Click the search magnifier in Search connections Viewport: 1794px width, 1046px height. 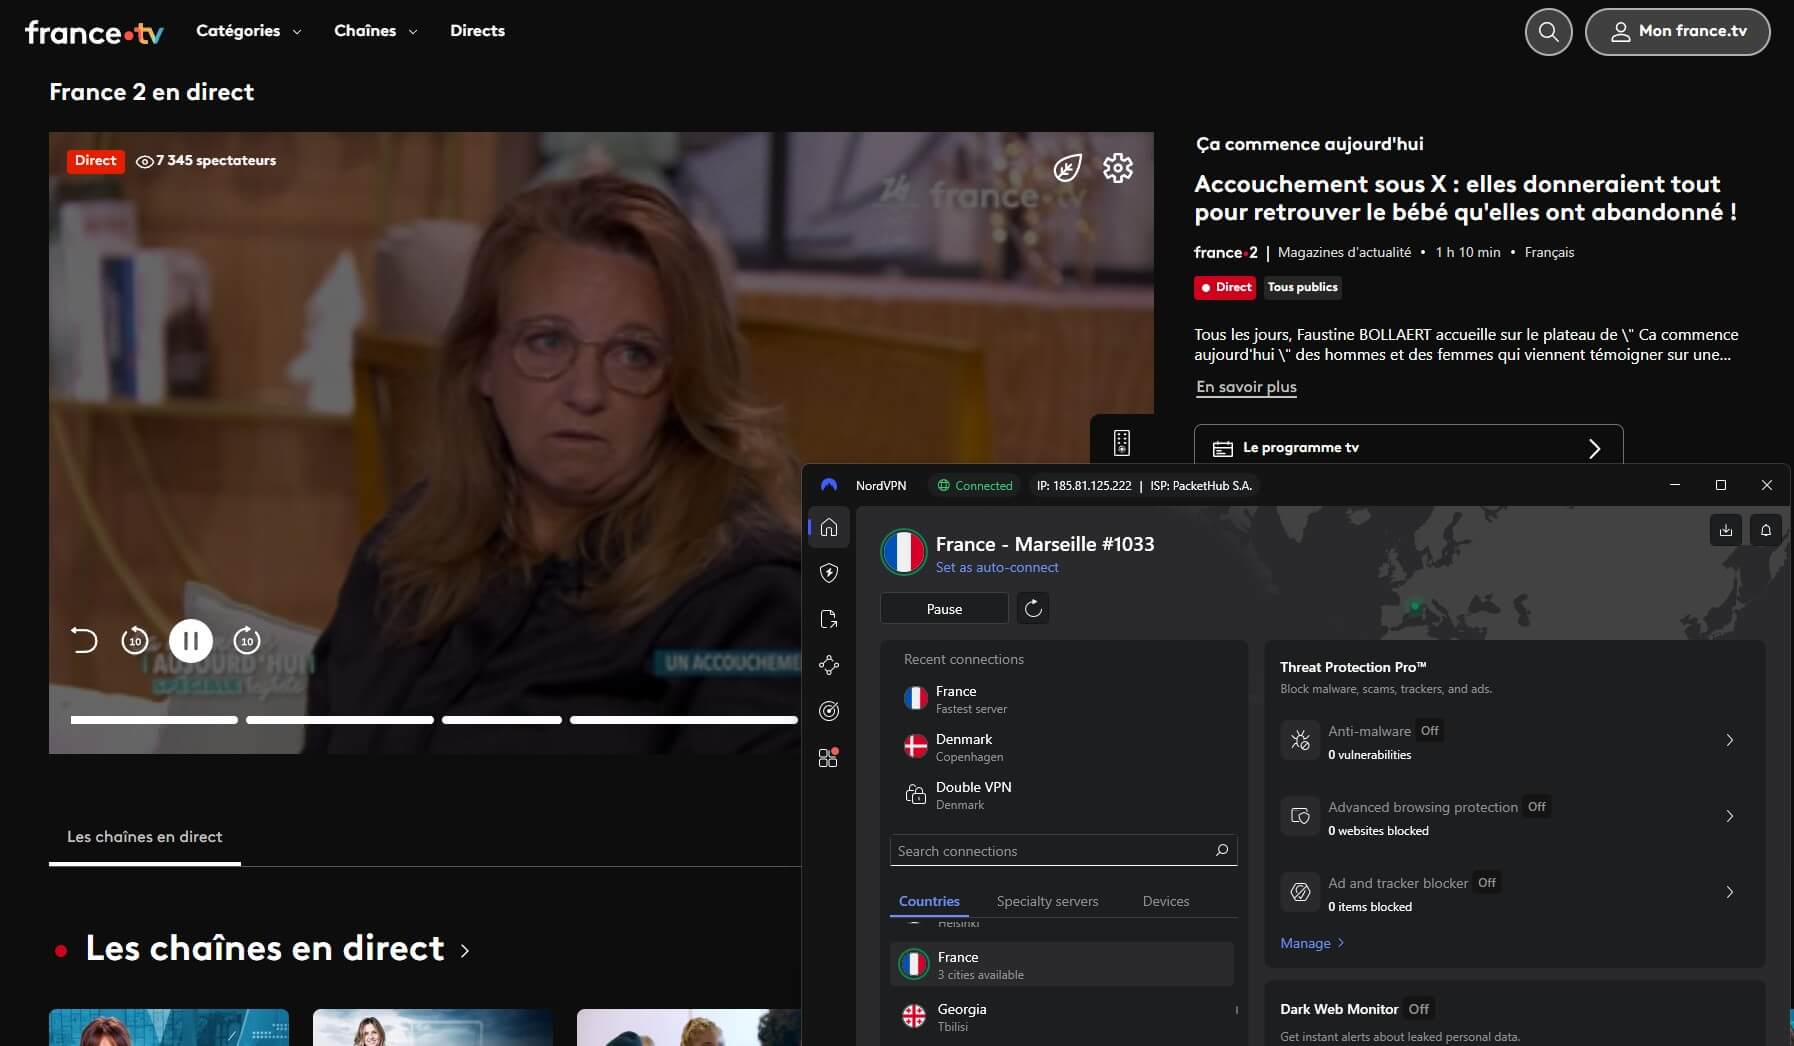pyautogui.click(x=1222, y=850)
